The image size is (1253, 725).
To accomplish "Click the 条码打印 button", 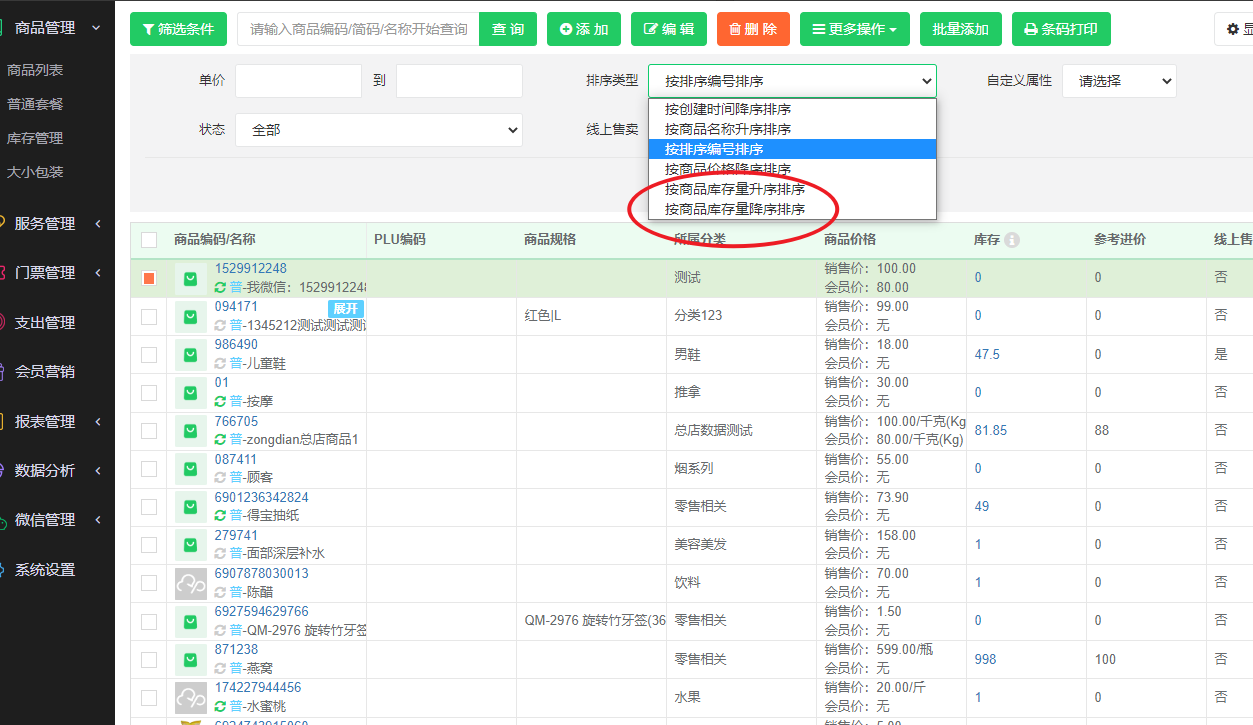I will click(1061, 29).
